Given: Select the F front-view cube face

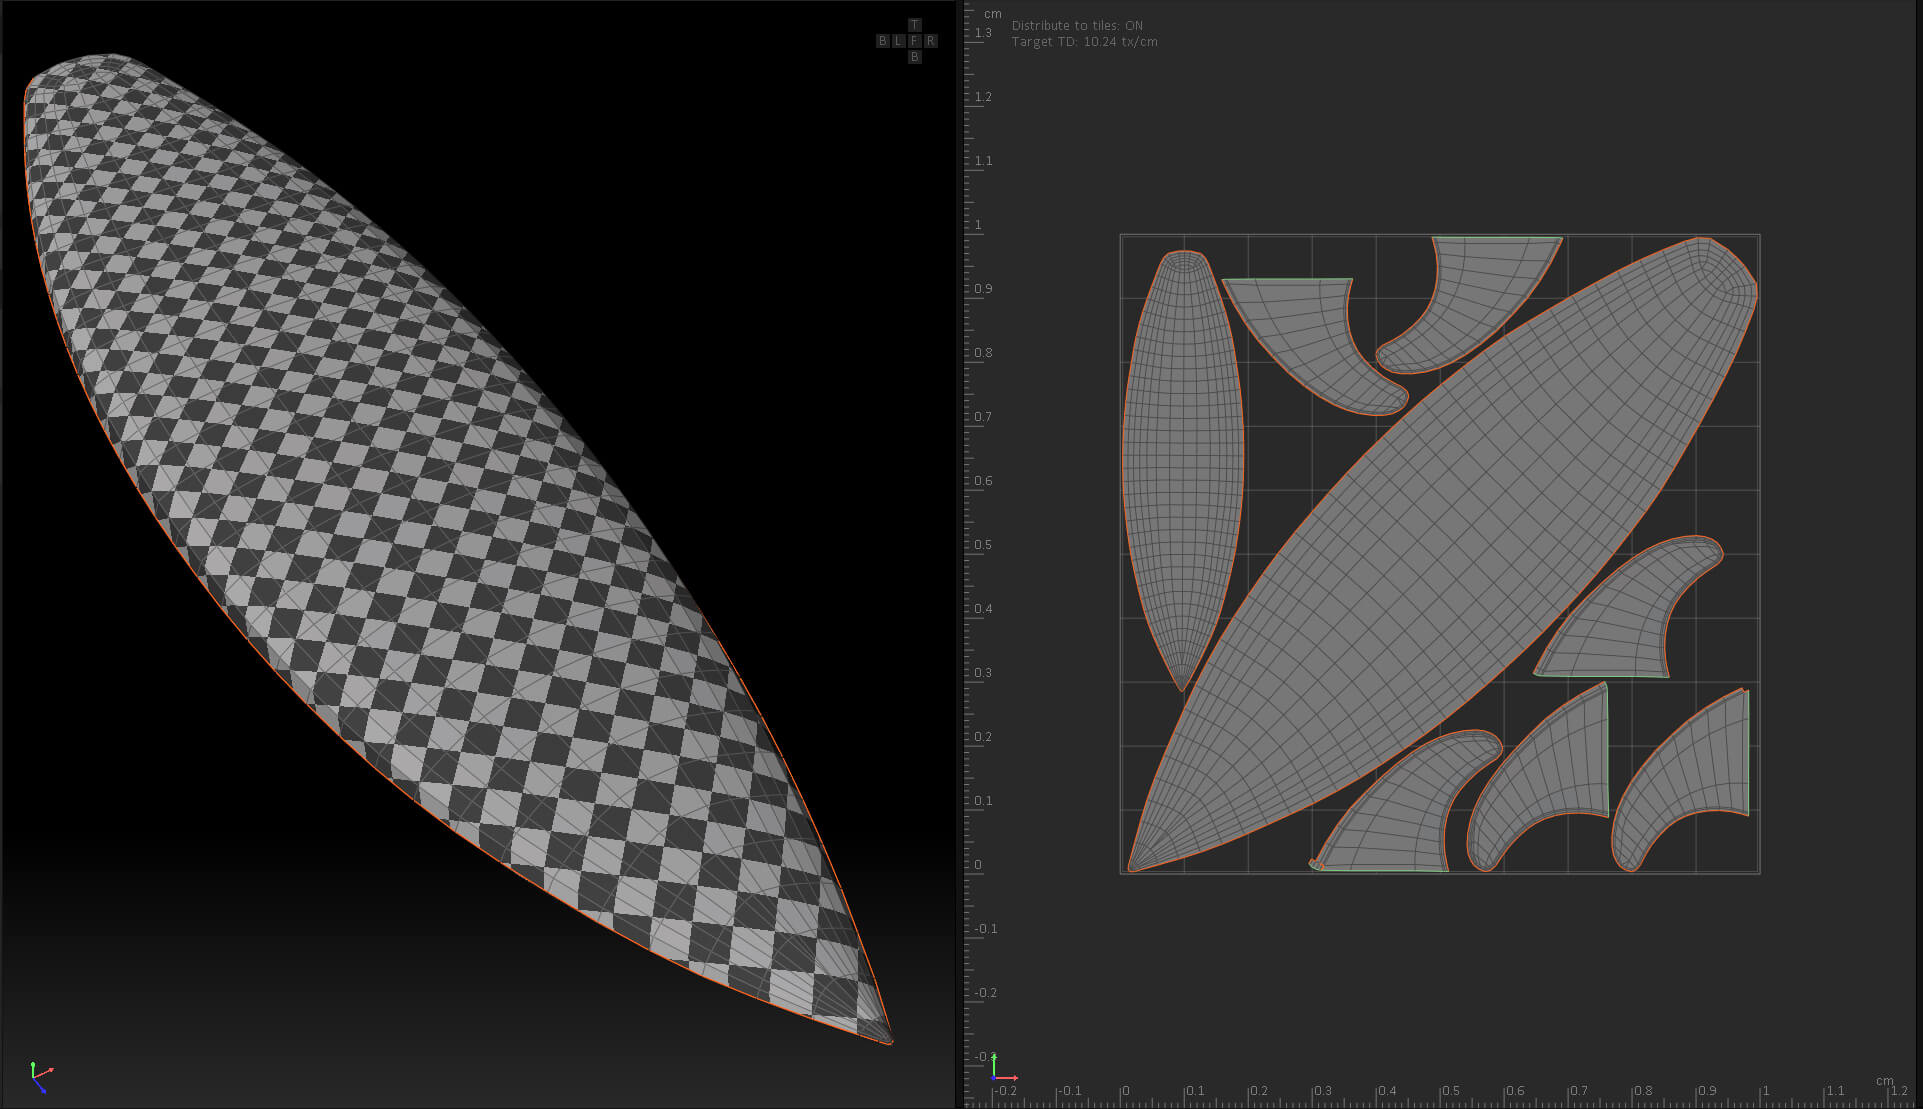Looking at the screenshot, I should pos(914,41).
